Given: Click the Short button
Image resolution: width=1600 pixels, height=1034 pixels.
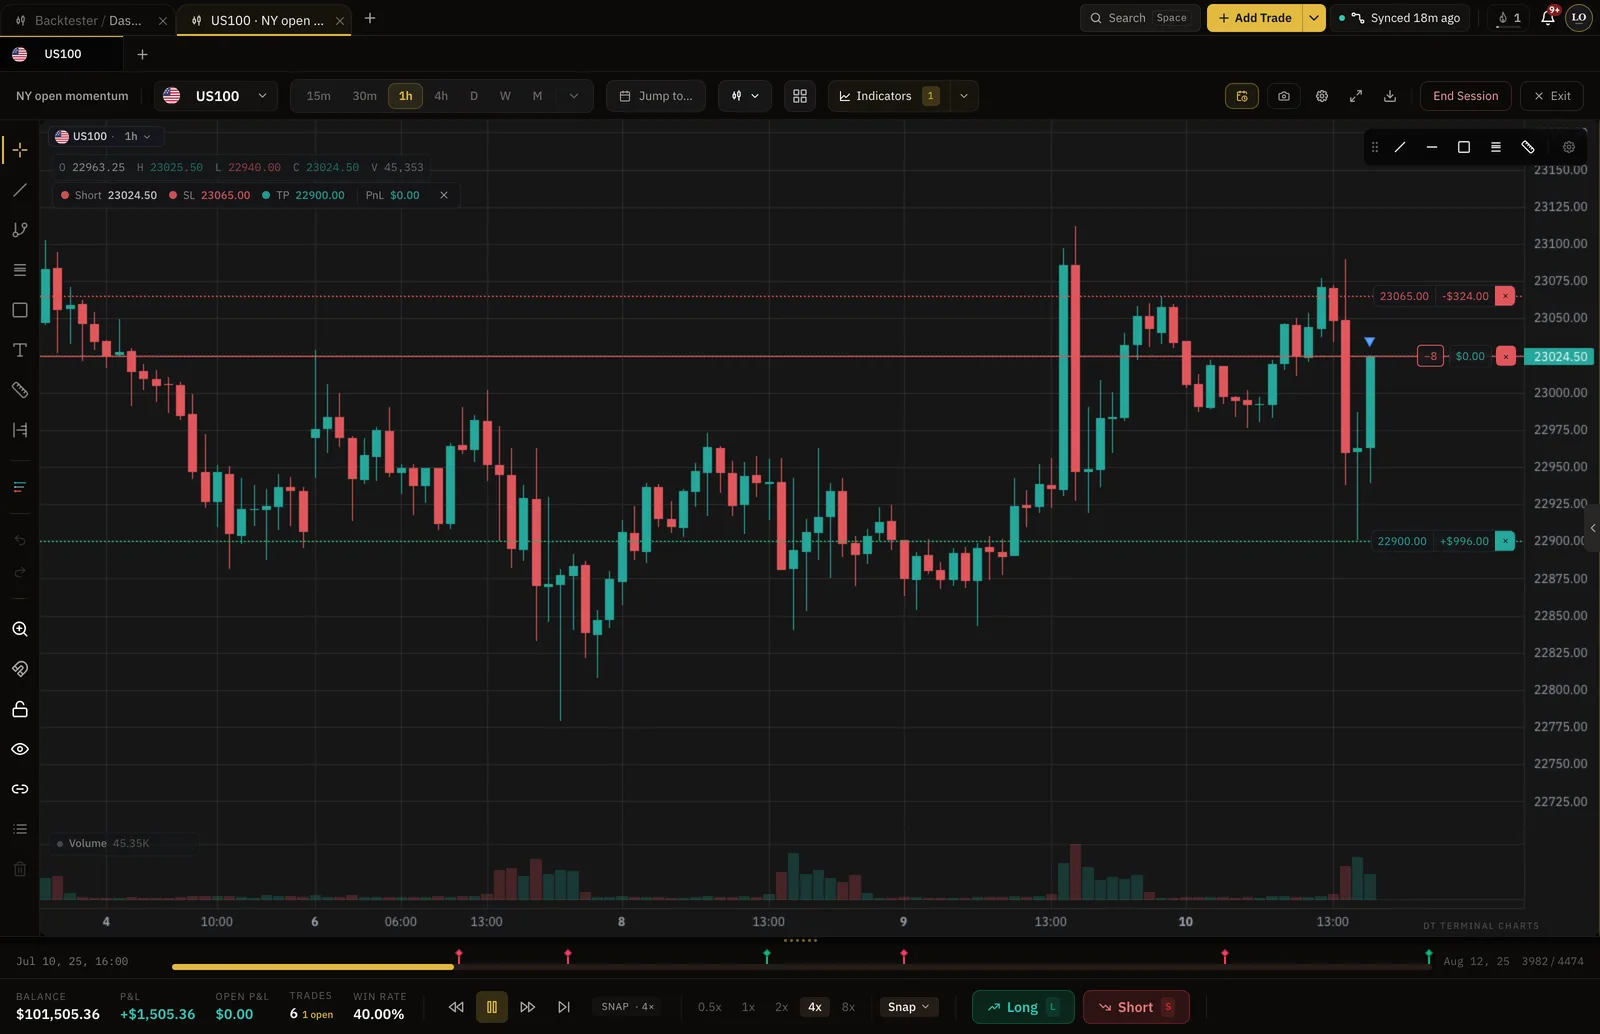Looking at the screenshot, I should (1136, 1007).
